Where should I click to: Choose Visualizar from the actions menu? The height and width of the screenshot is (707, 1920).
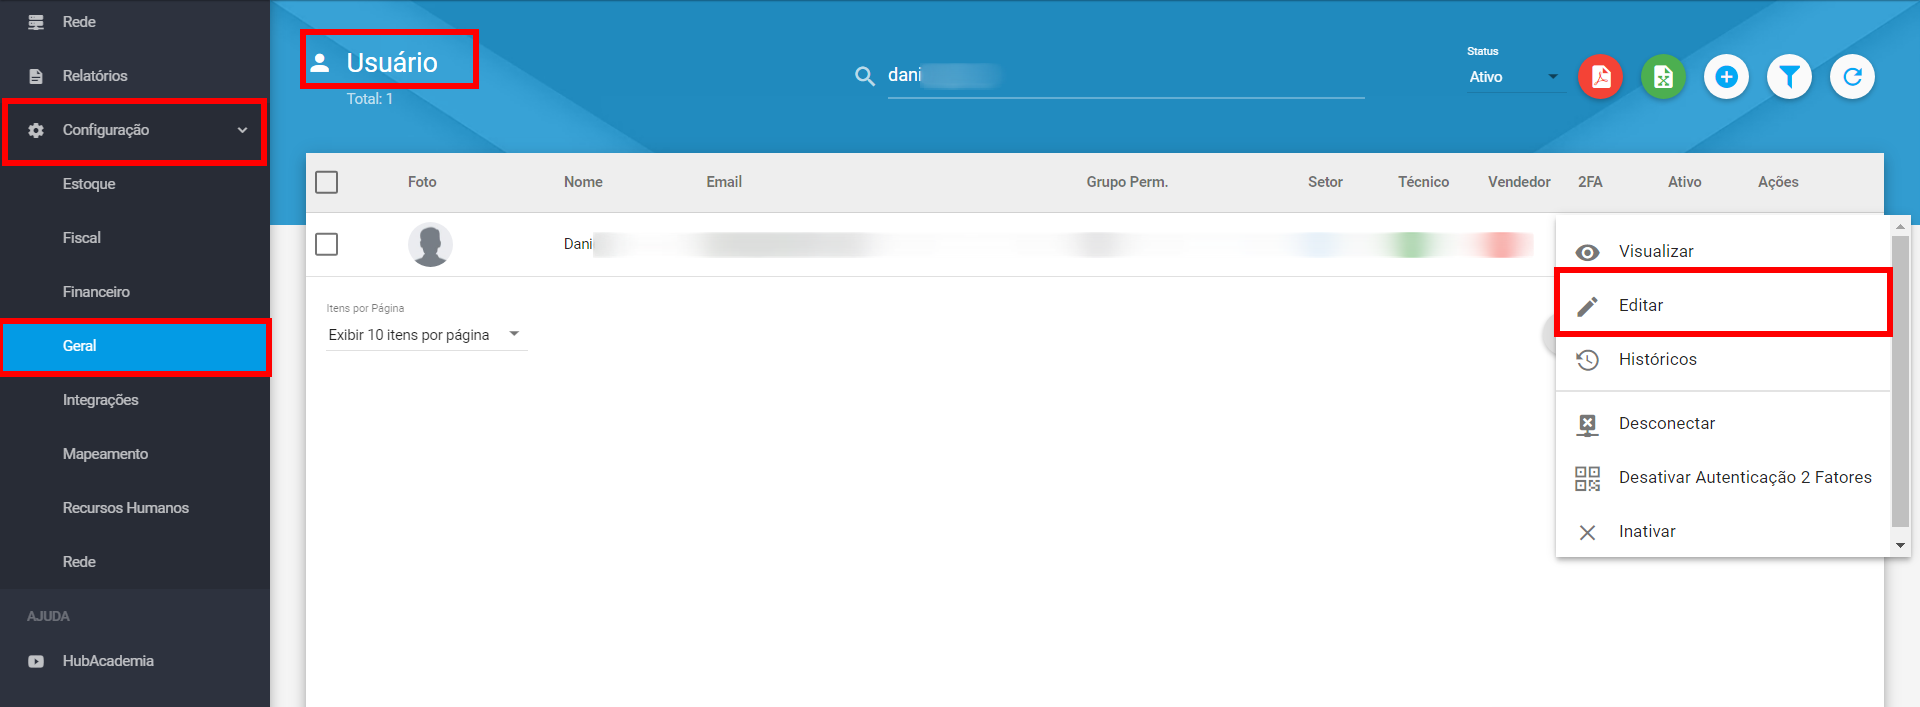tap(1723, 252)
